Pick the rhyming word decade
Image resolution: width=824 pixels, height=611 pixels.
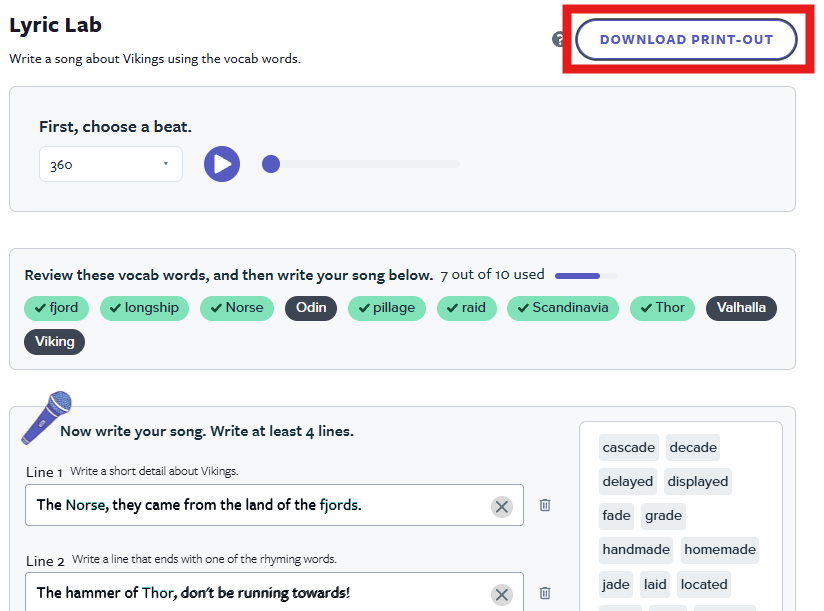693,448
